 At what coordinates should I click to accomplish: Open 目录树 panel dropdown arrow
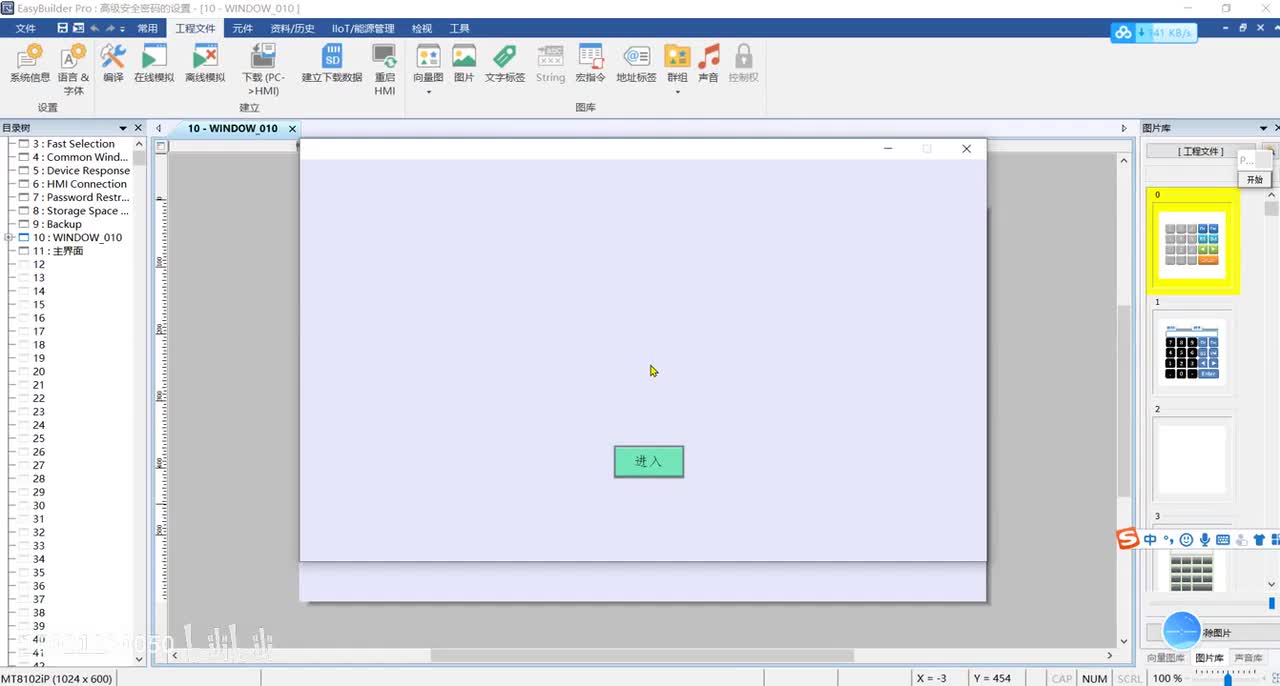(124, 128)
